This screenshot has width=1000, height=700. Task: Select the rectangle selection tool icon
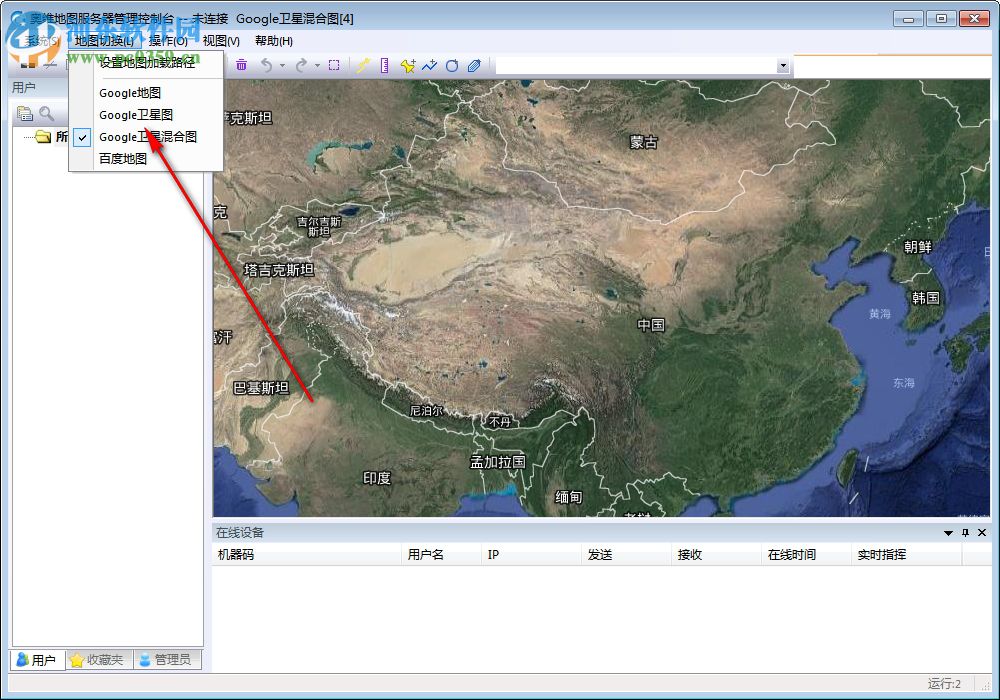(x=334, y=65)
